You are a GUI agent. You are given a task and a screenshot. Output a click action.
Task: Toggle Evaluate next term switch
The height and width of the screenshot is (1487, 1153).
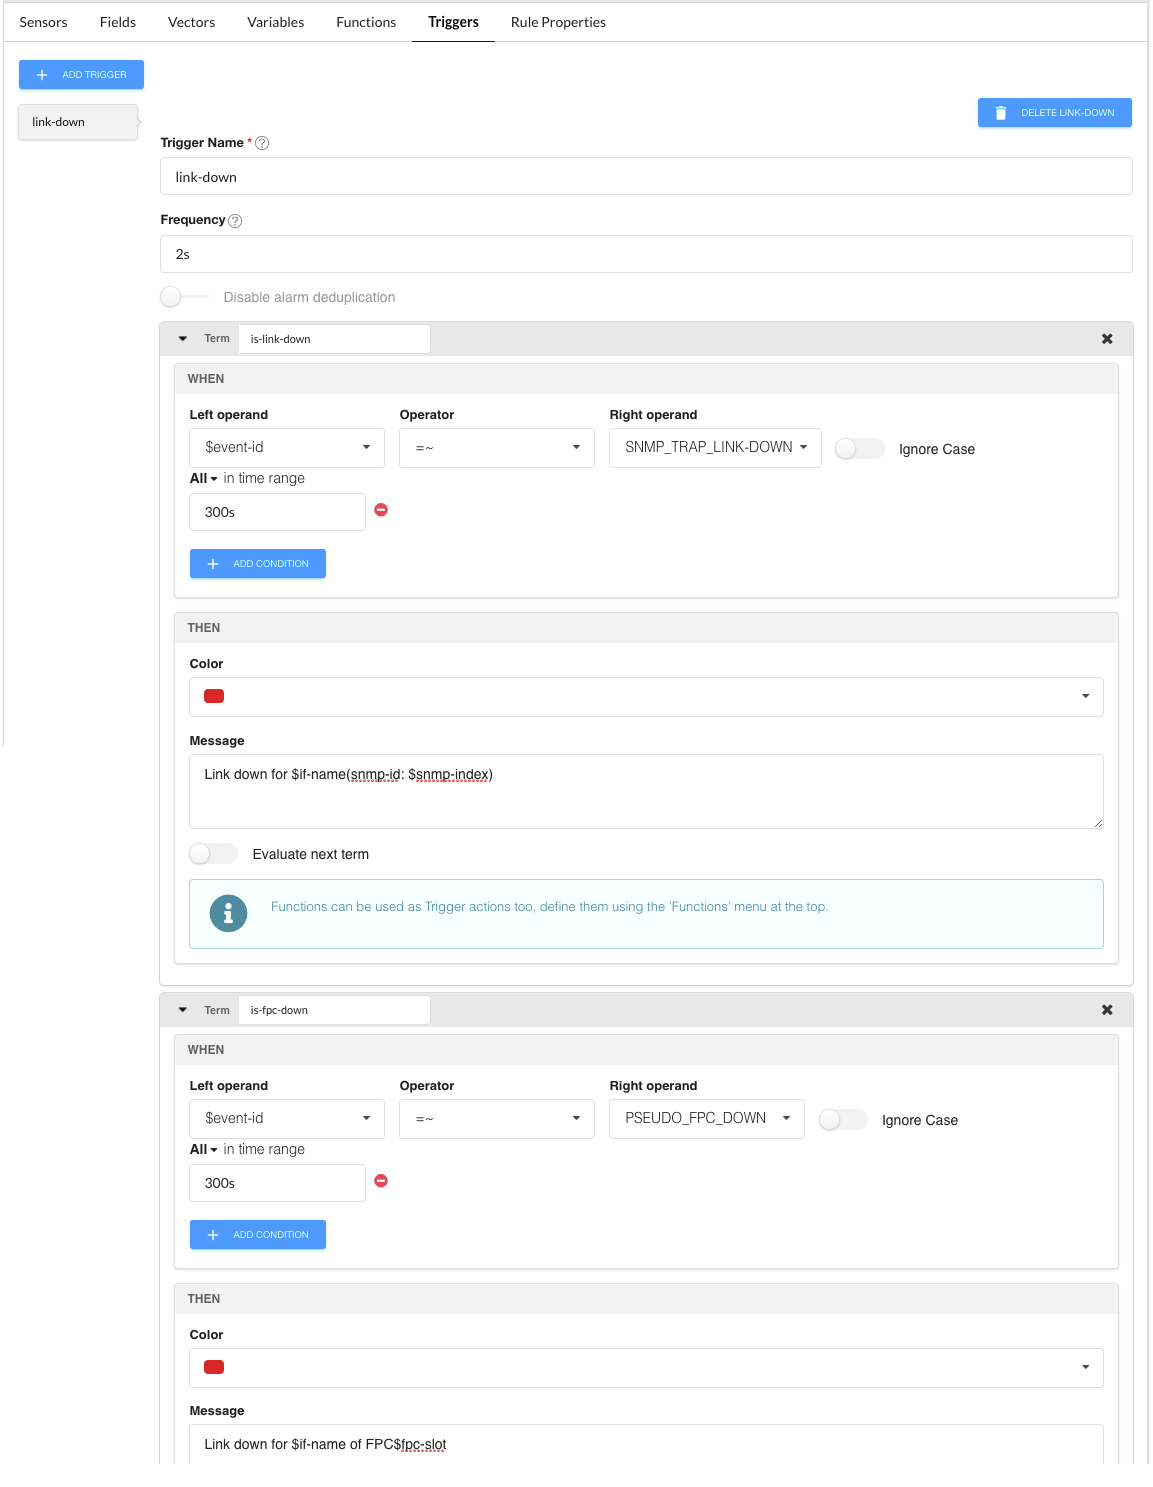[213, 854]
